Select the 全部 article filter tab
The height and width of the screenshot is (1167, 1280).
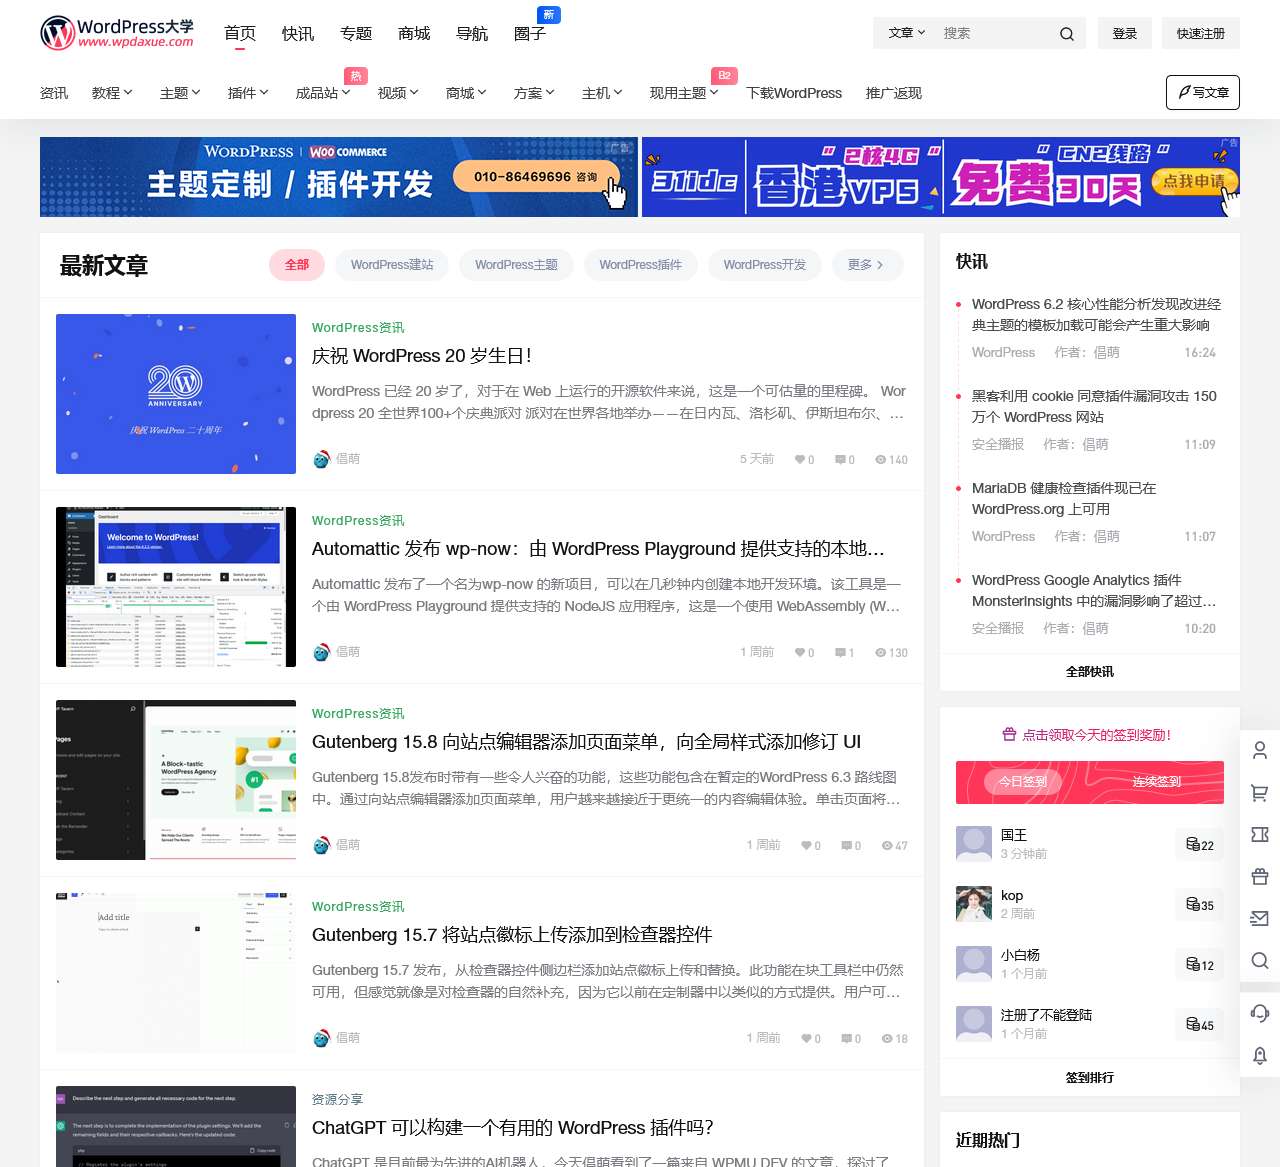(x=297, y=265)
